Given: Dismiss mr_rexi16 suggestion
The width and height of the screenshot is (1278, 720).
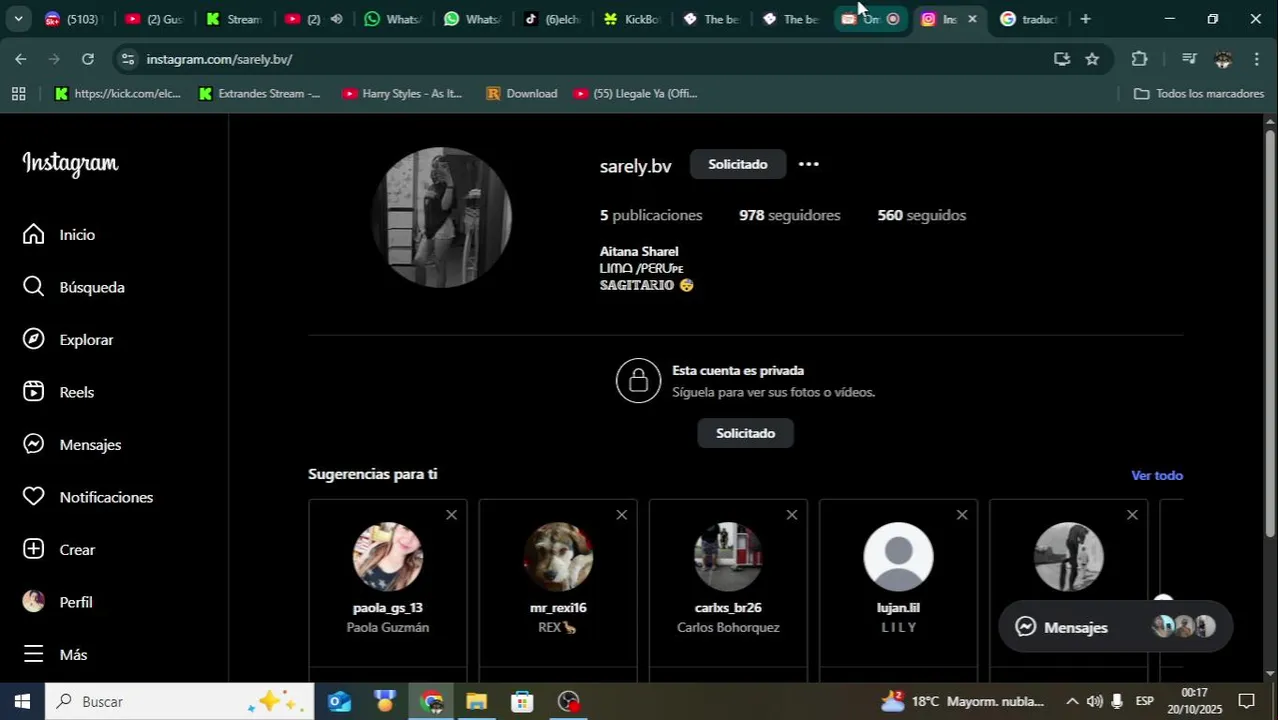Looking at the screenshot, I should click(621, 515).
